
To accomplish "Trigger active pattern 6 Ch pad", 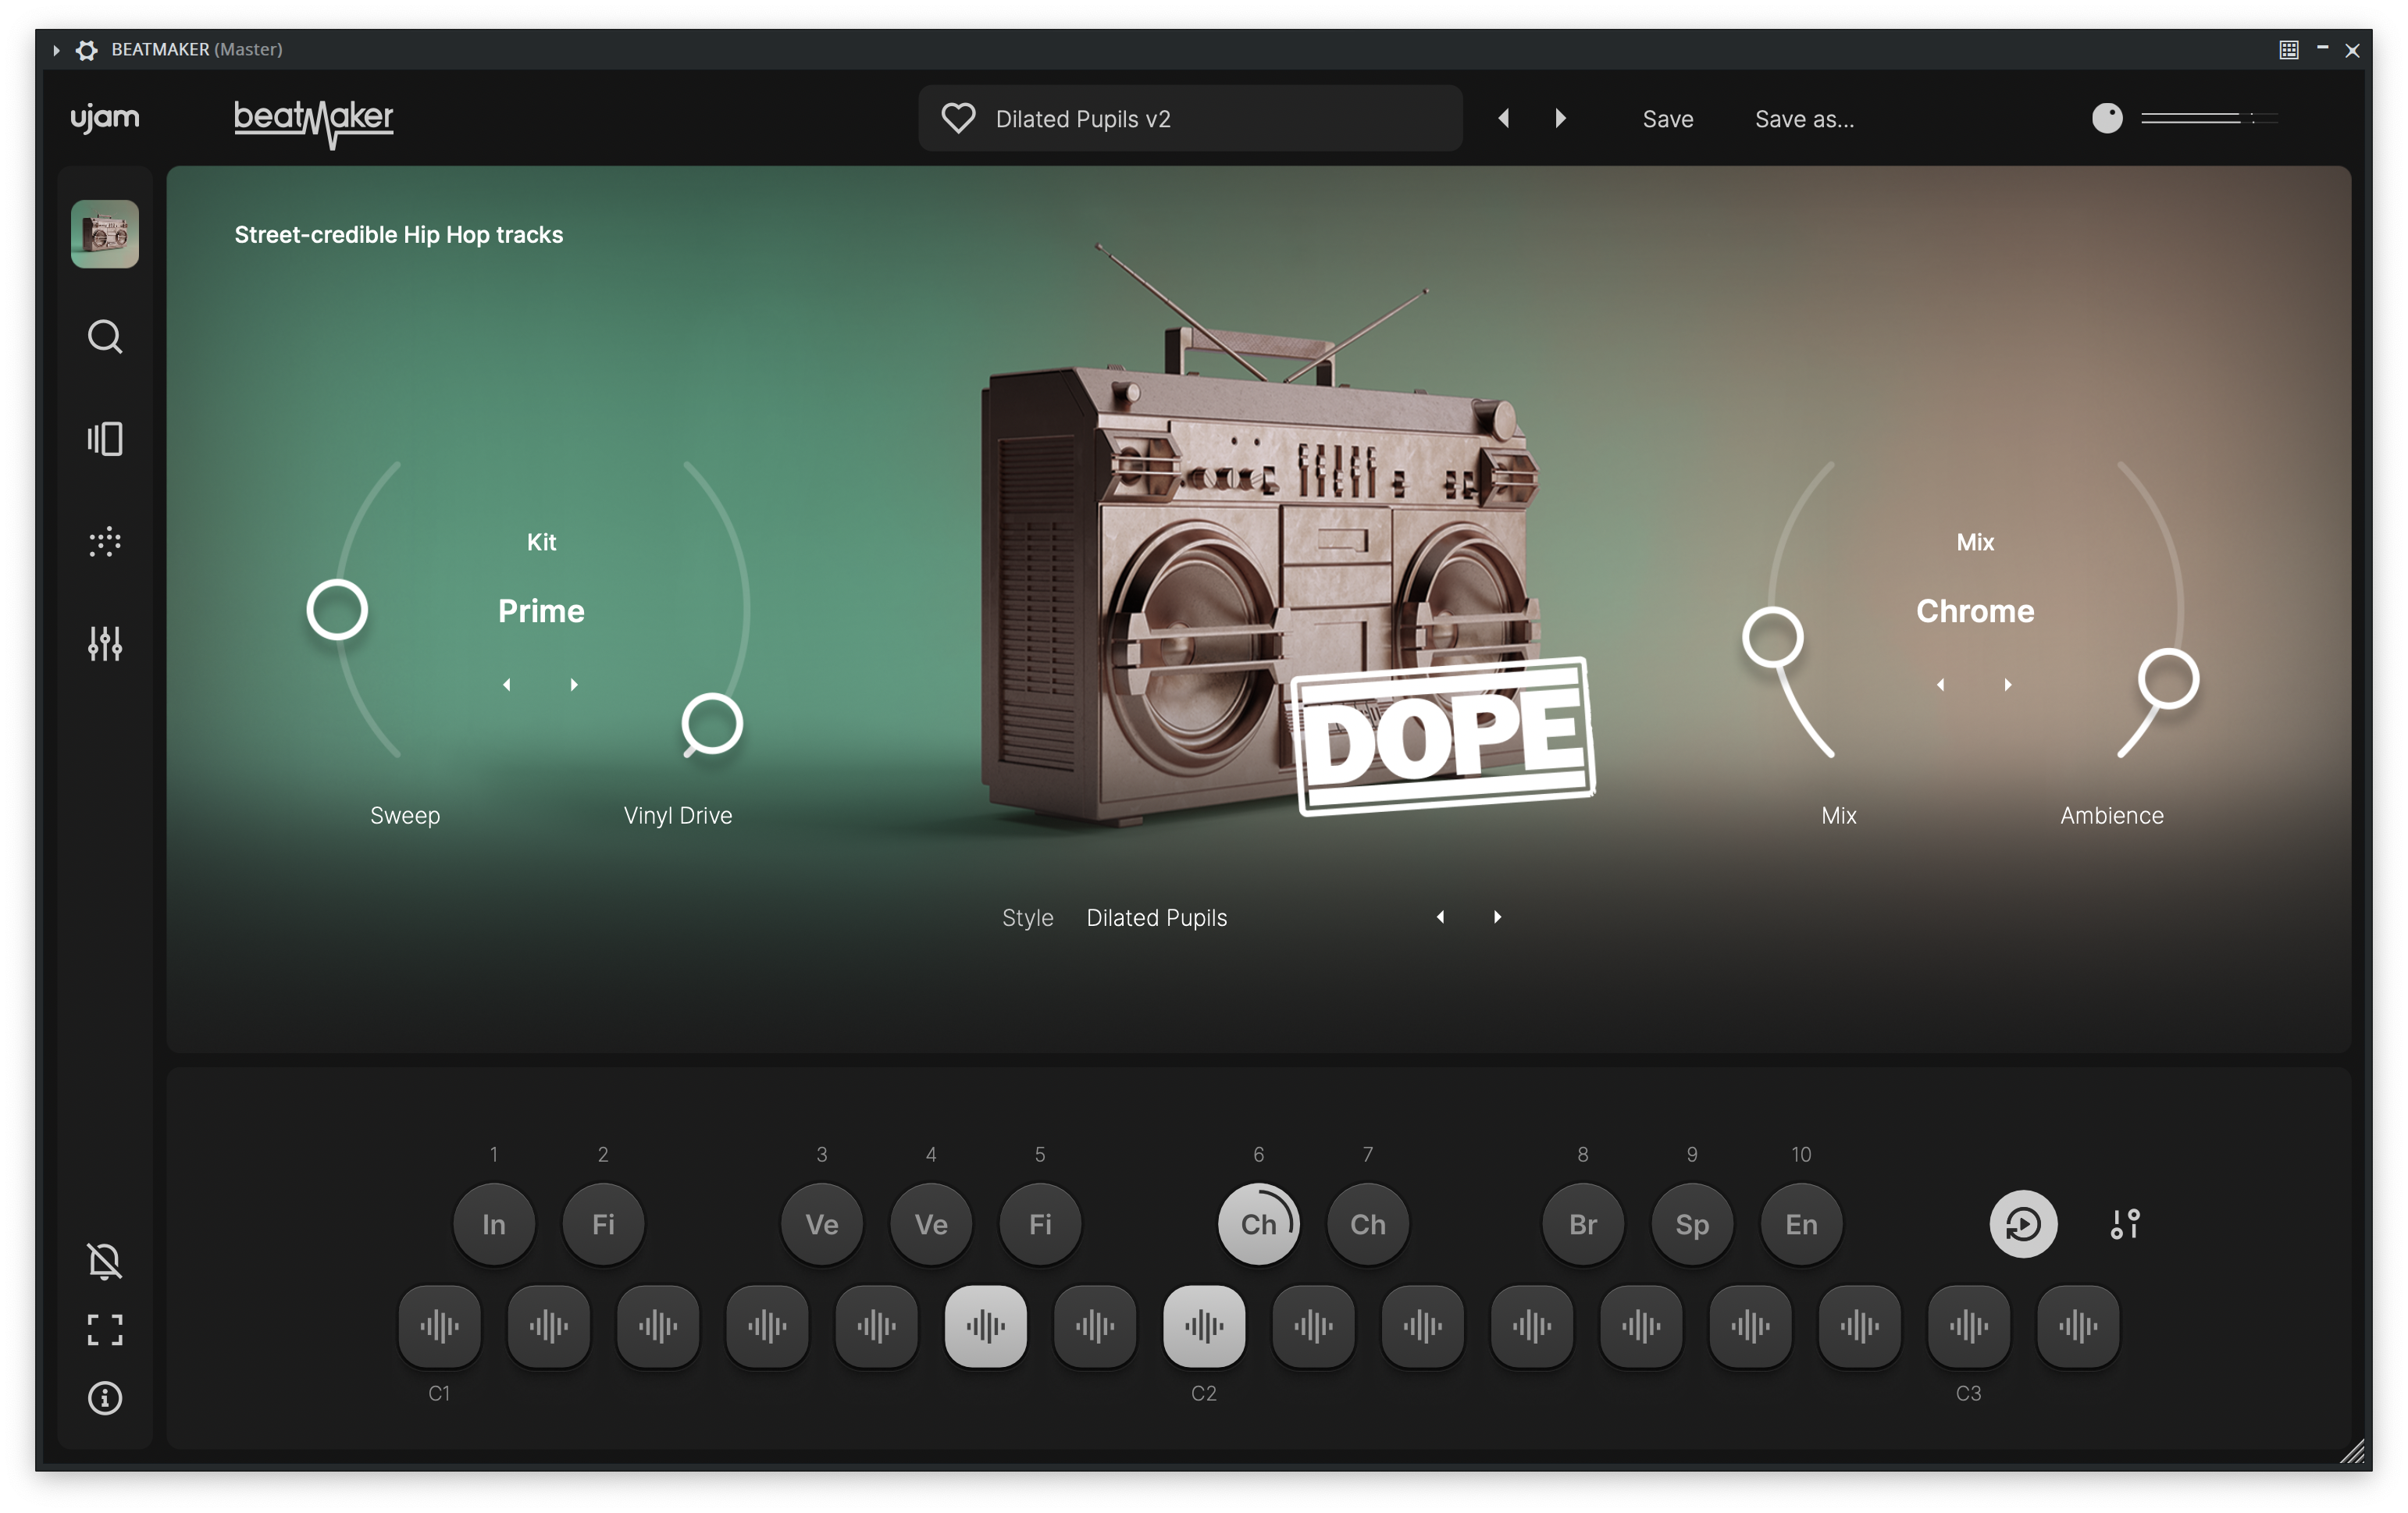I will [x=1259, y=1224].
